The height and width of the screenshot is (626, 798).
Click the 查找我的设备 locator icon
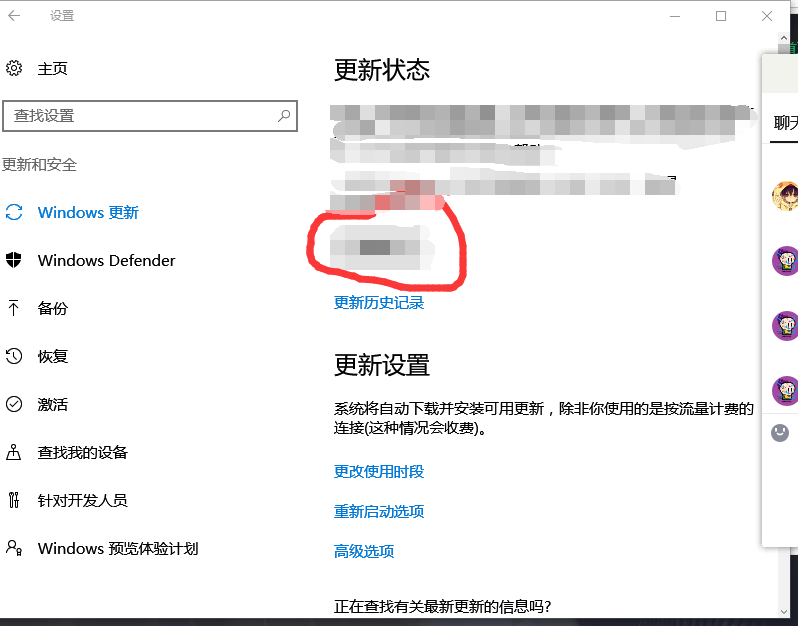pos(14,452)
